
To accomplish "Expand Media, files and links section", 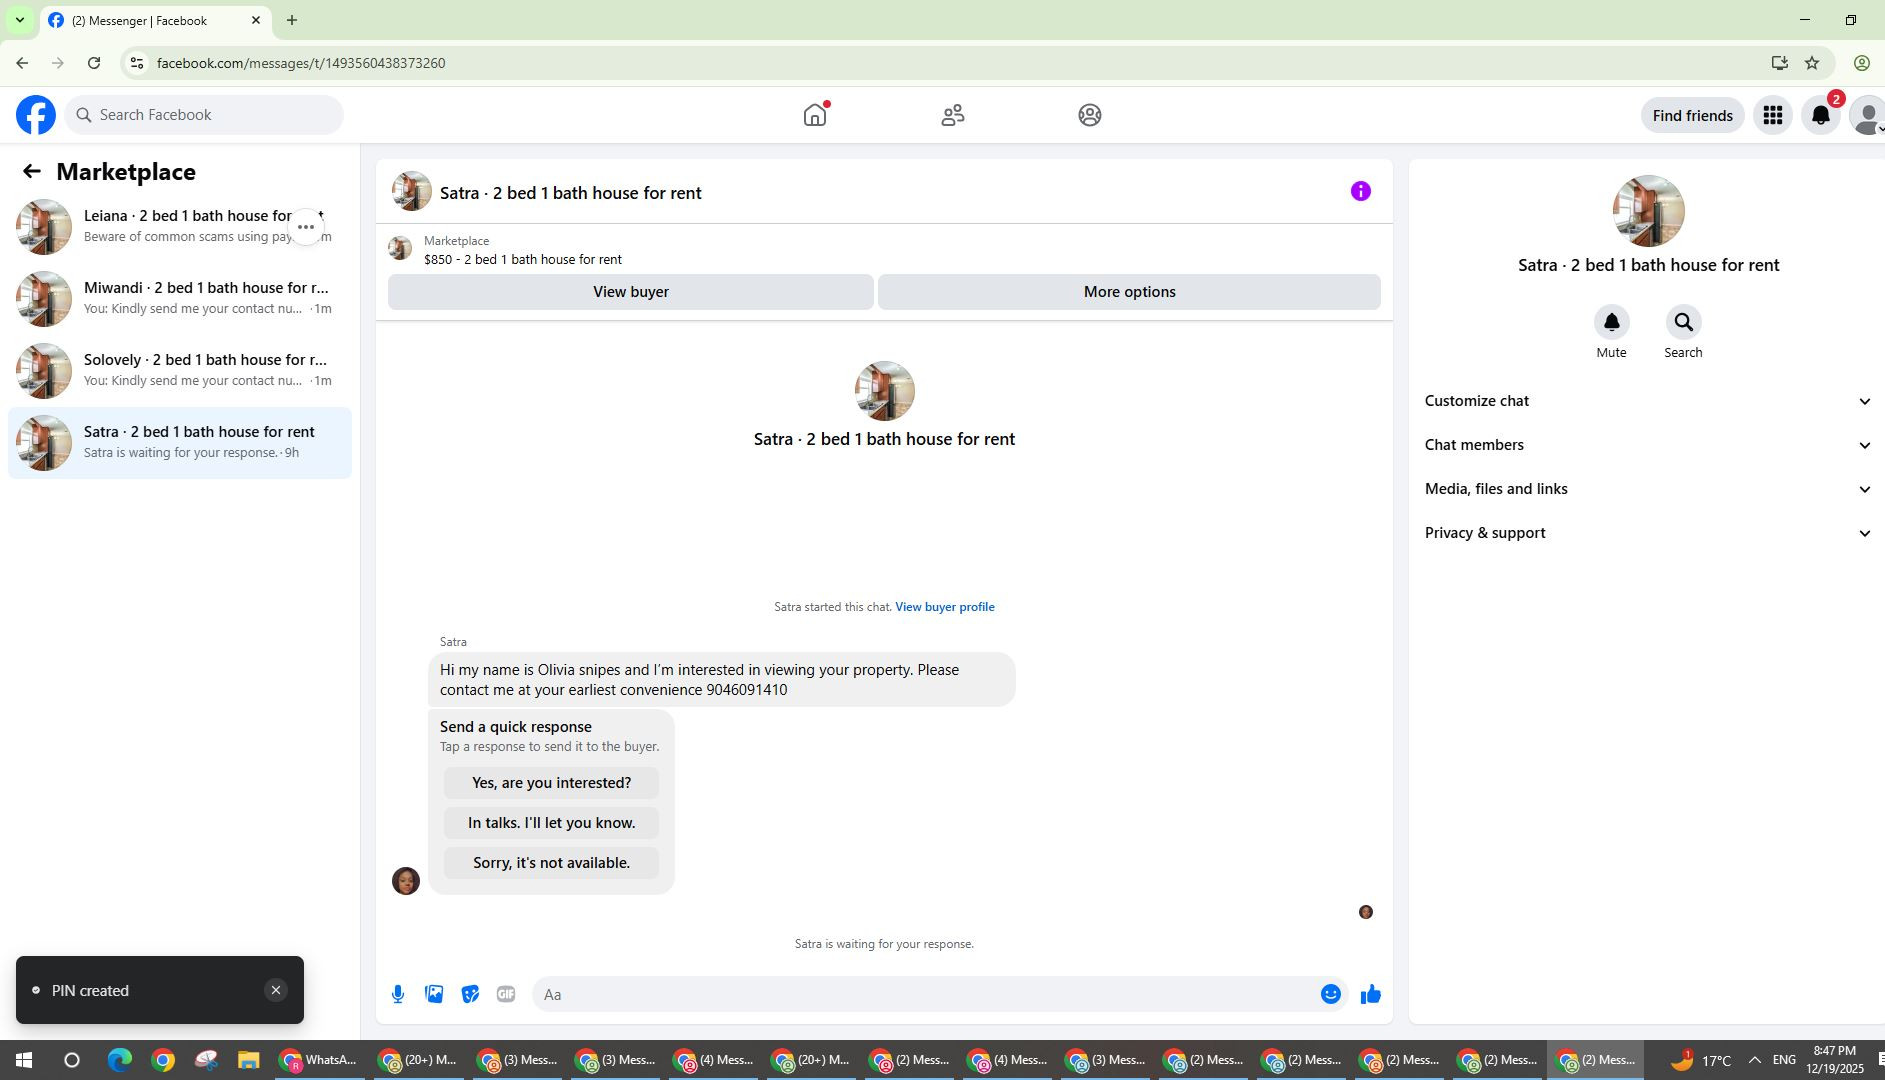I will point(1648,489).
